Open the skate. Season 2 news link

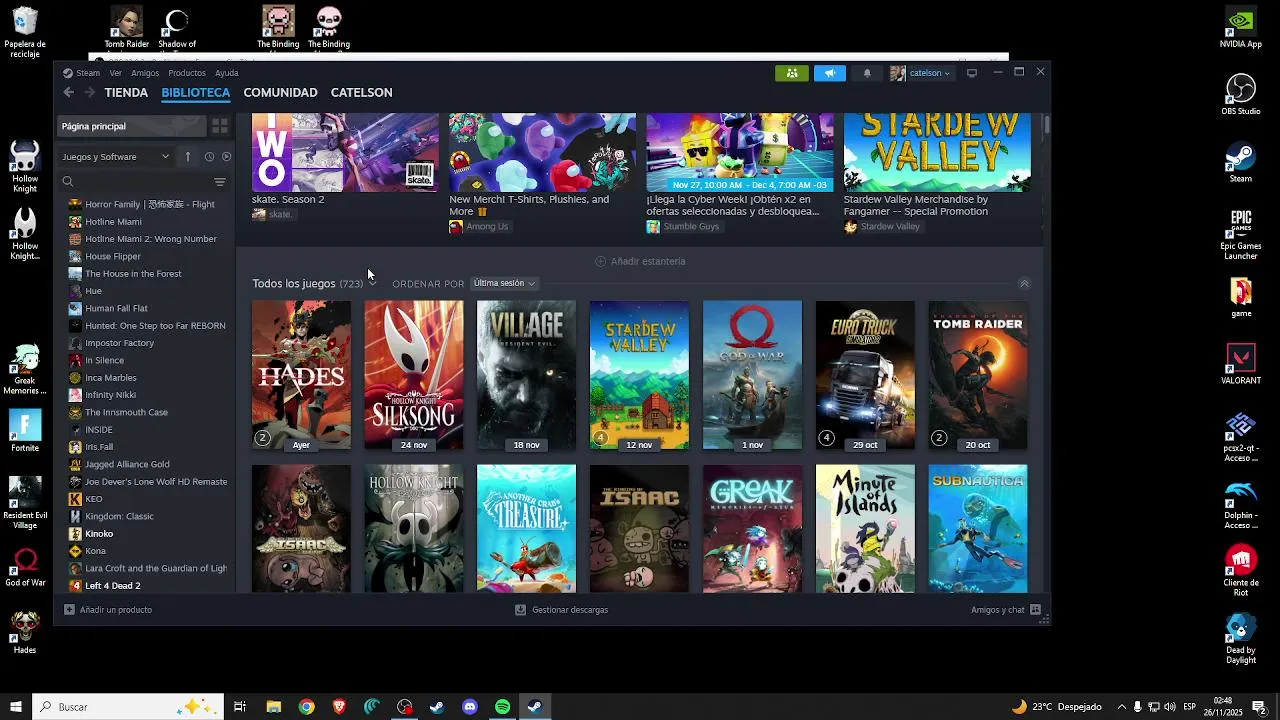288,199
